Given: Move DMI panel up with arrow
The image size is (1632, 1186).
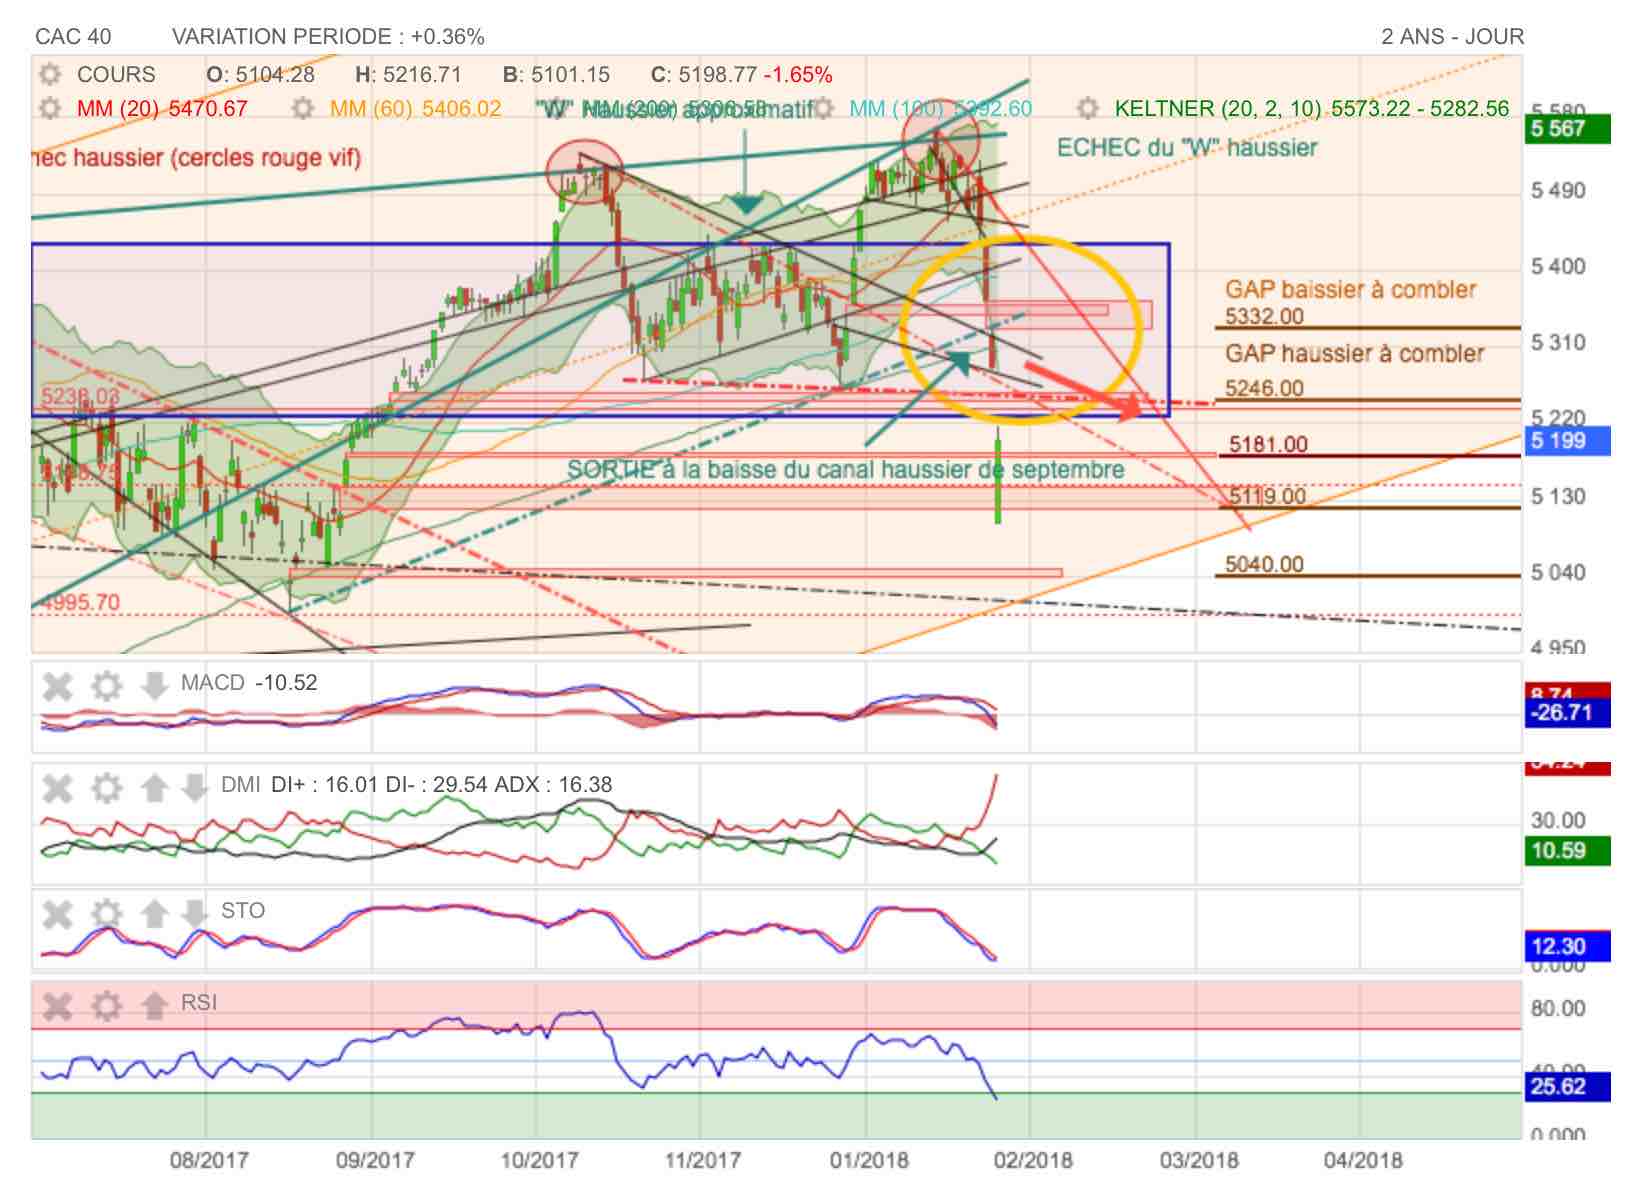Looking at the screenshot, I should click(x=154, y=788).
